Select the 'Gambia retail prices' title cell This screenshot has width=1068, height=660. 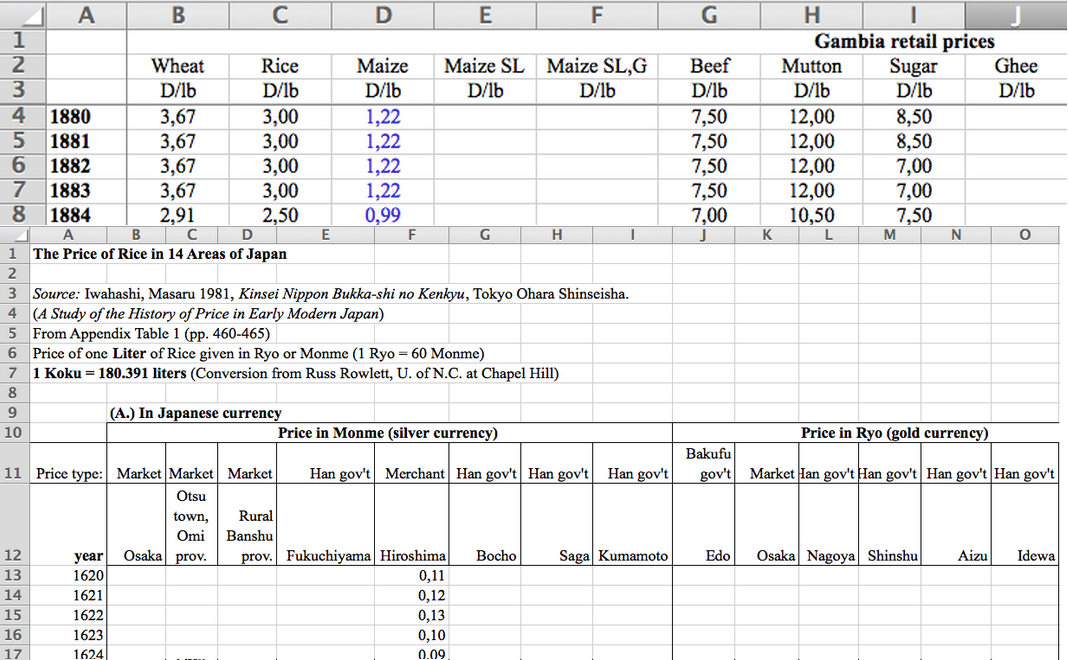pos(904,41)
